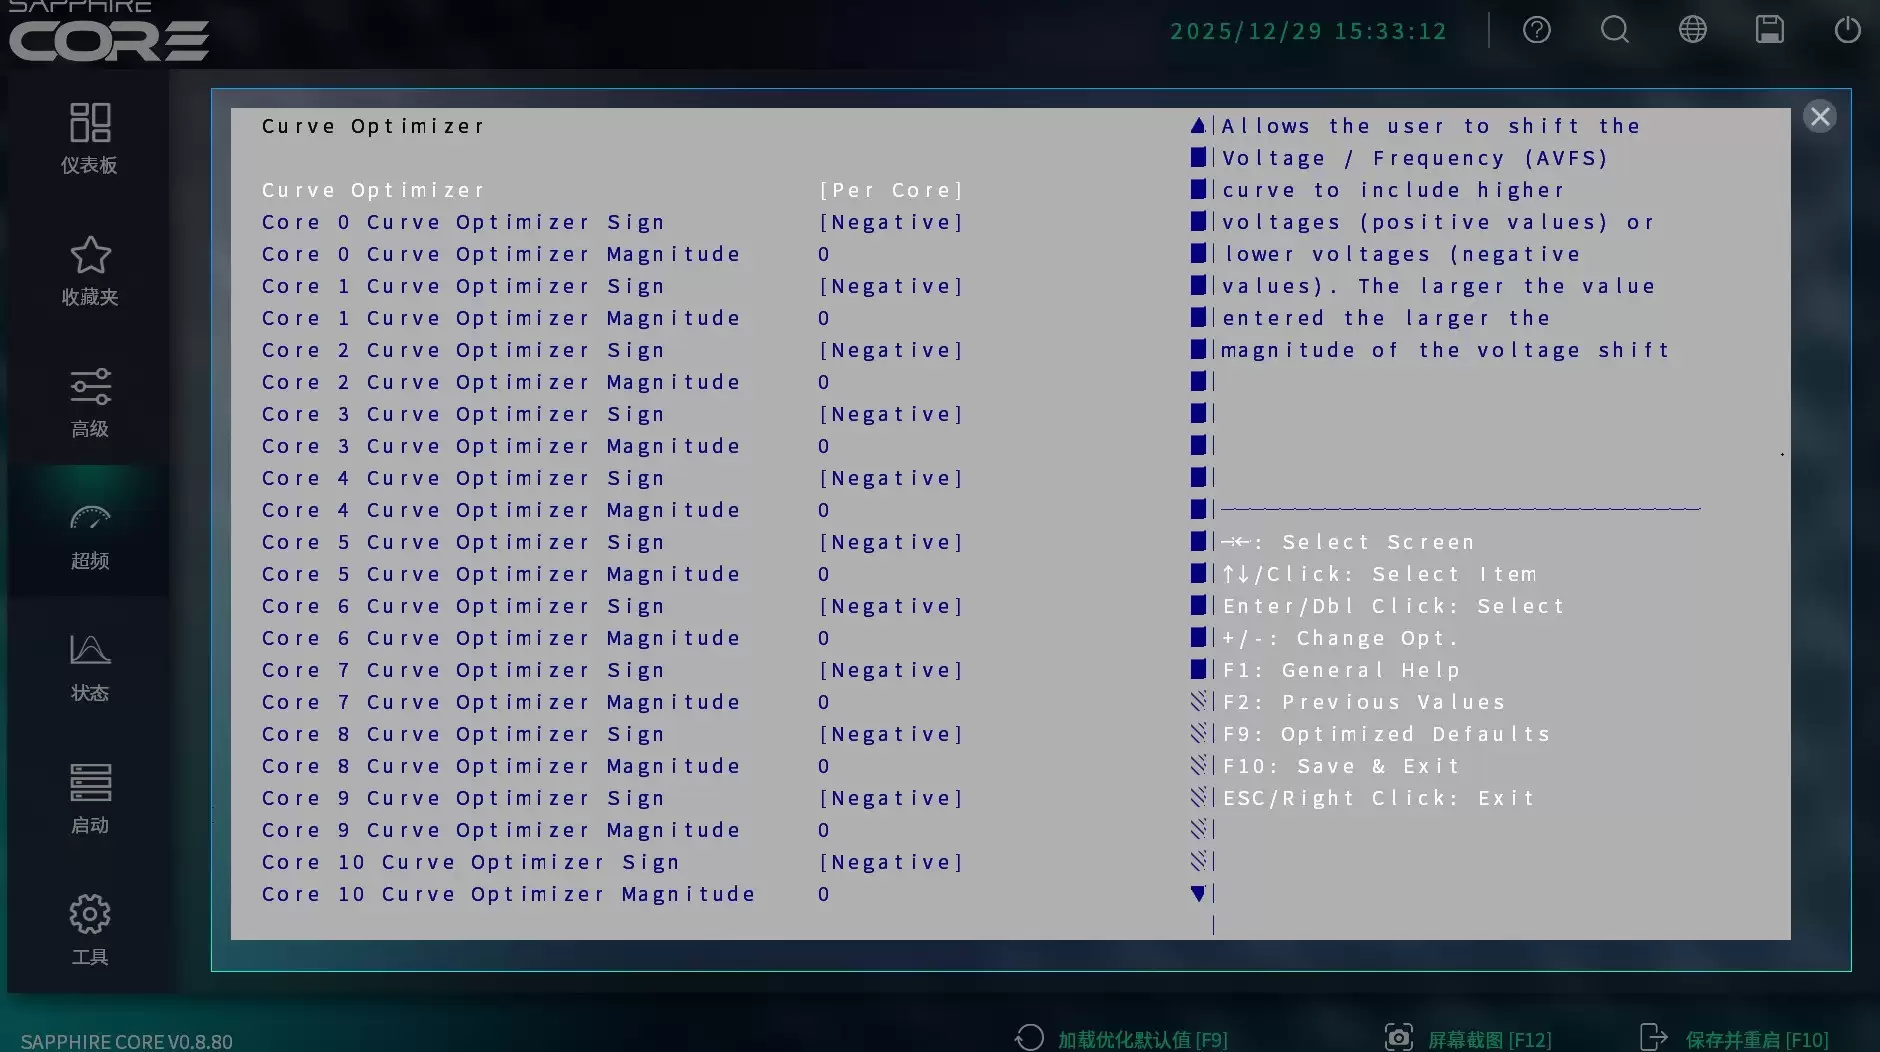Screen dimensions: 1880x1052
Task: Open the help panel with the question mark icon
Action: click(x=1535, y=30)
